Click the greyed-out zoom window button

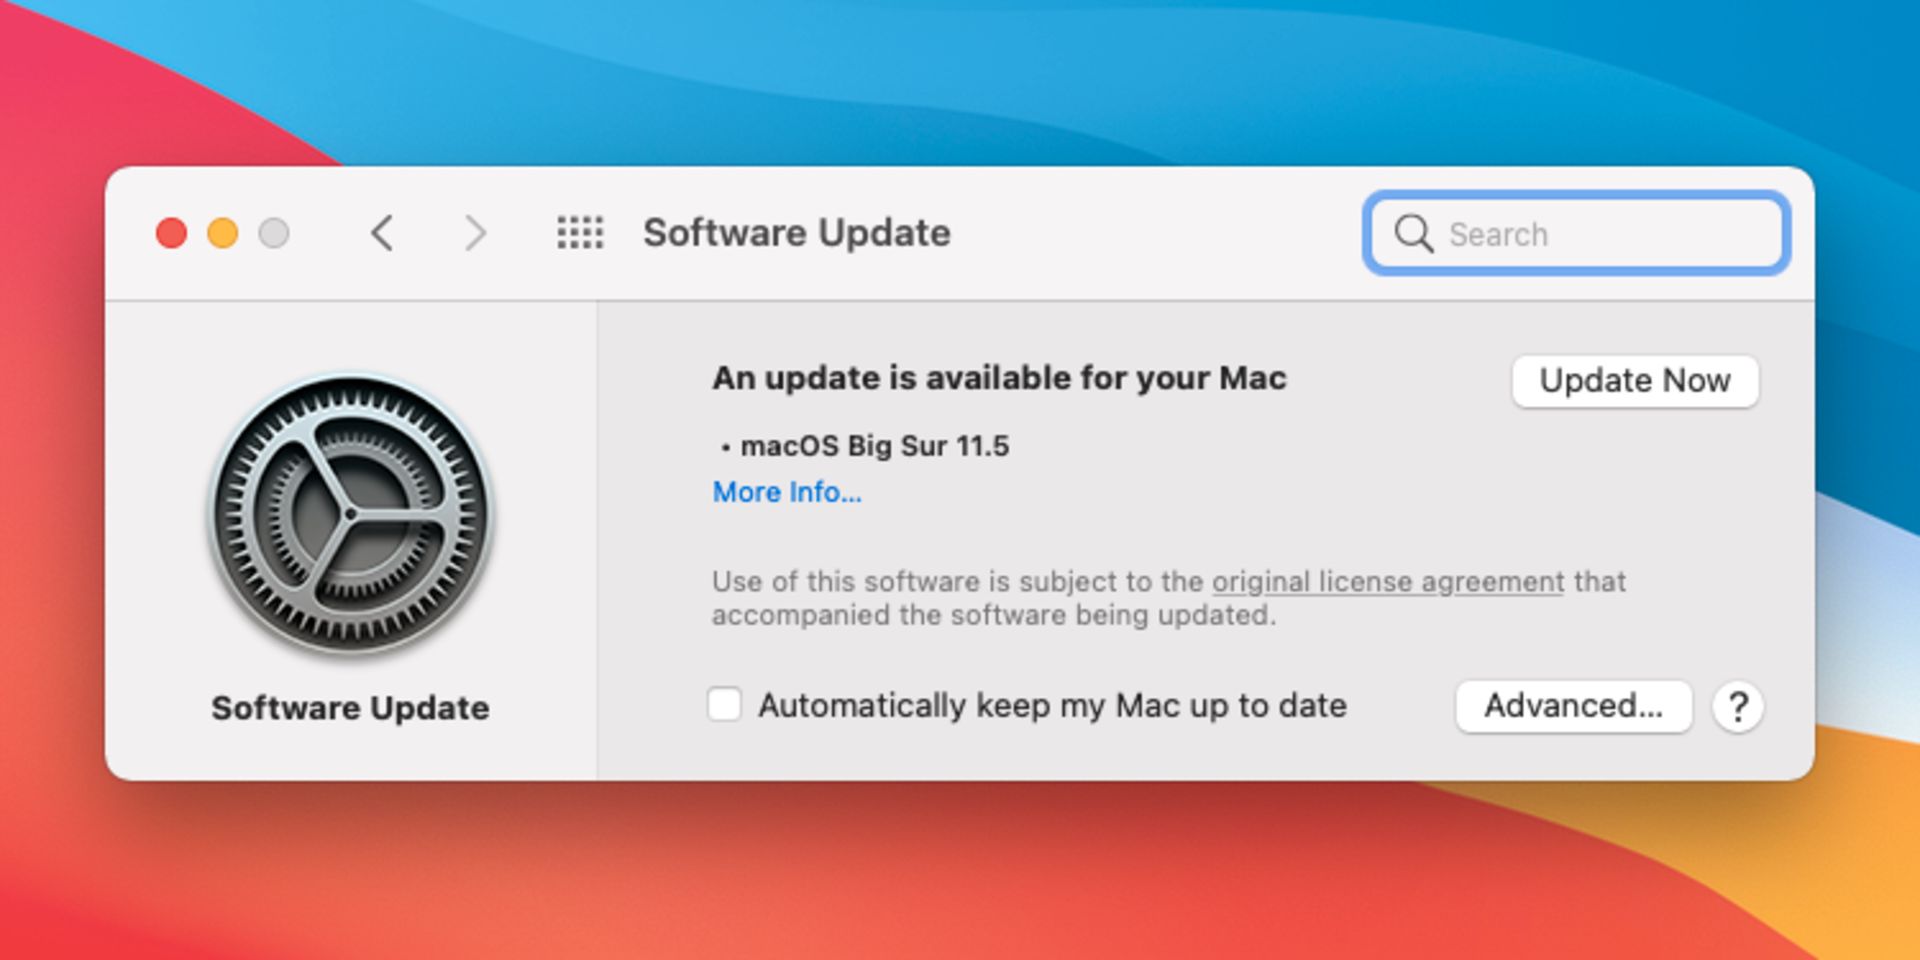click(274, 233)
